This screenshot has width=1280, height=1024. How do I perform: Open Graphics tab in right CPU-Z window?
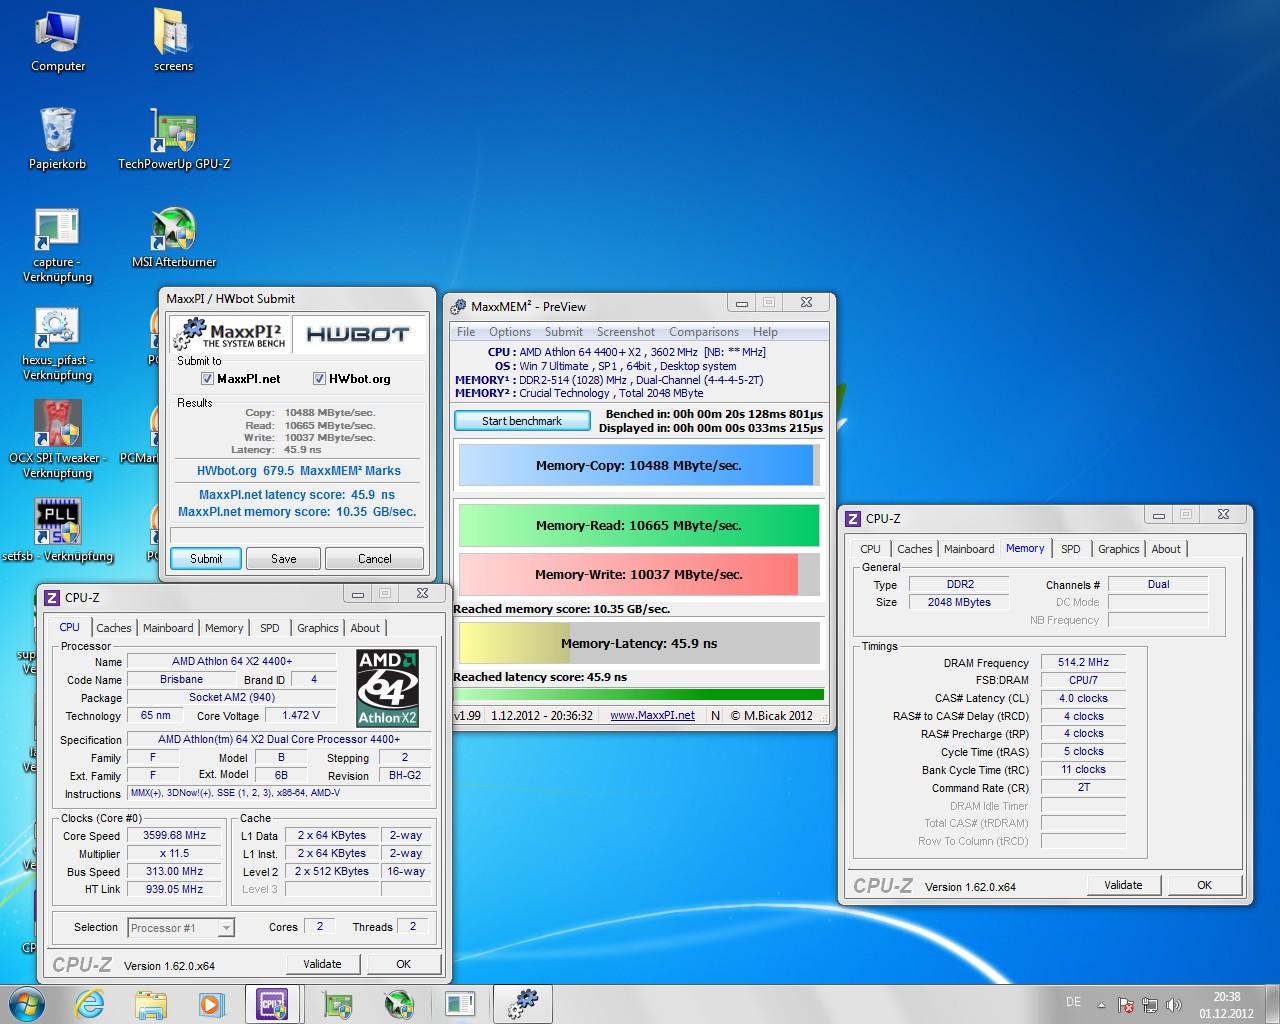click(x=1118, y=549)
